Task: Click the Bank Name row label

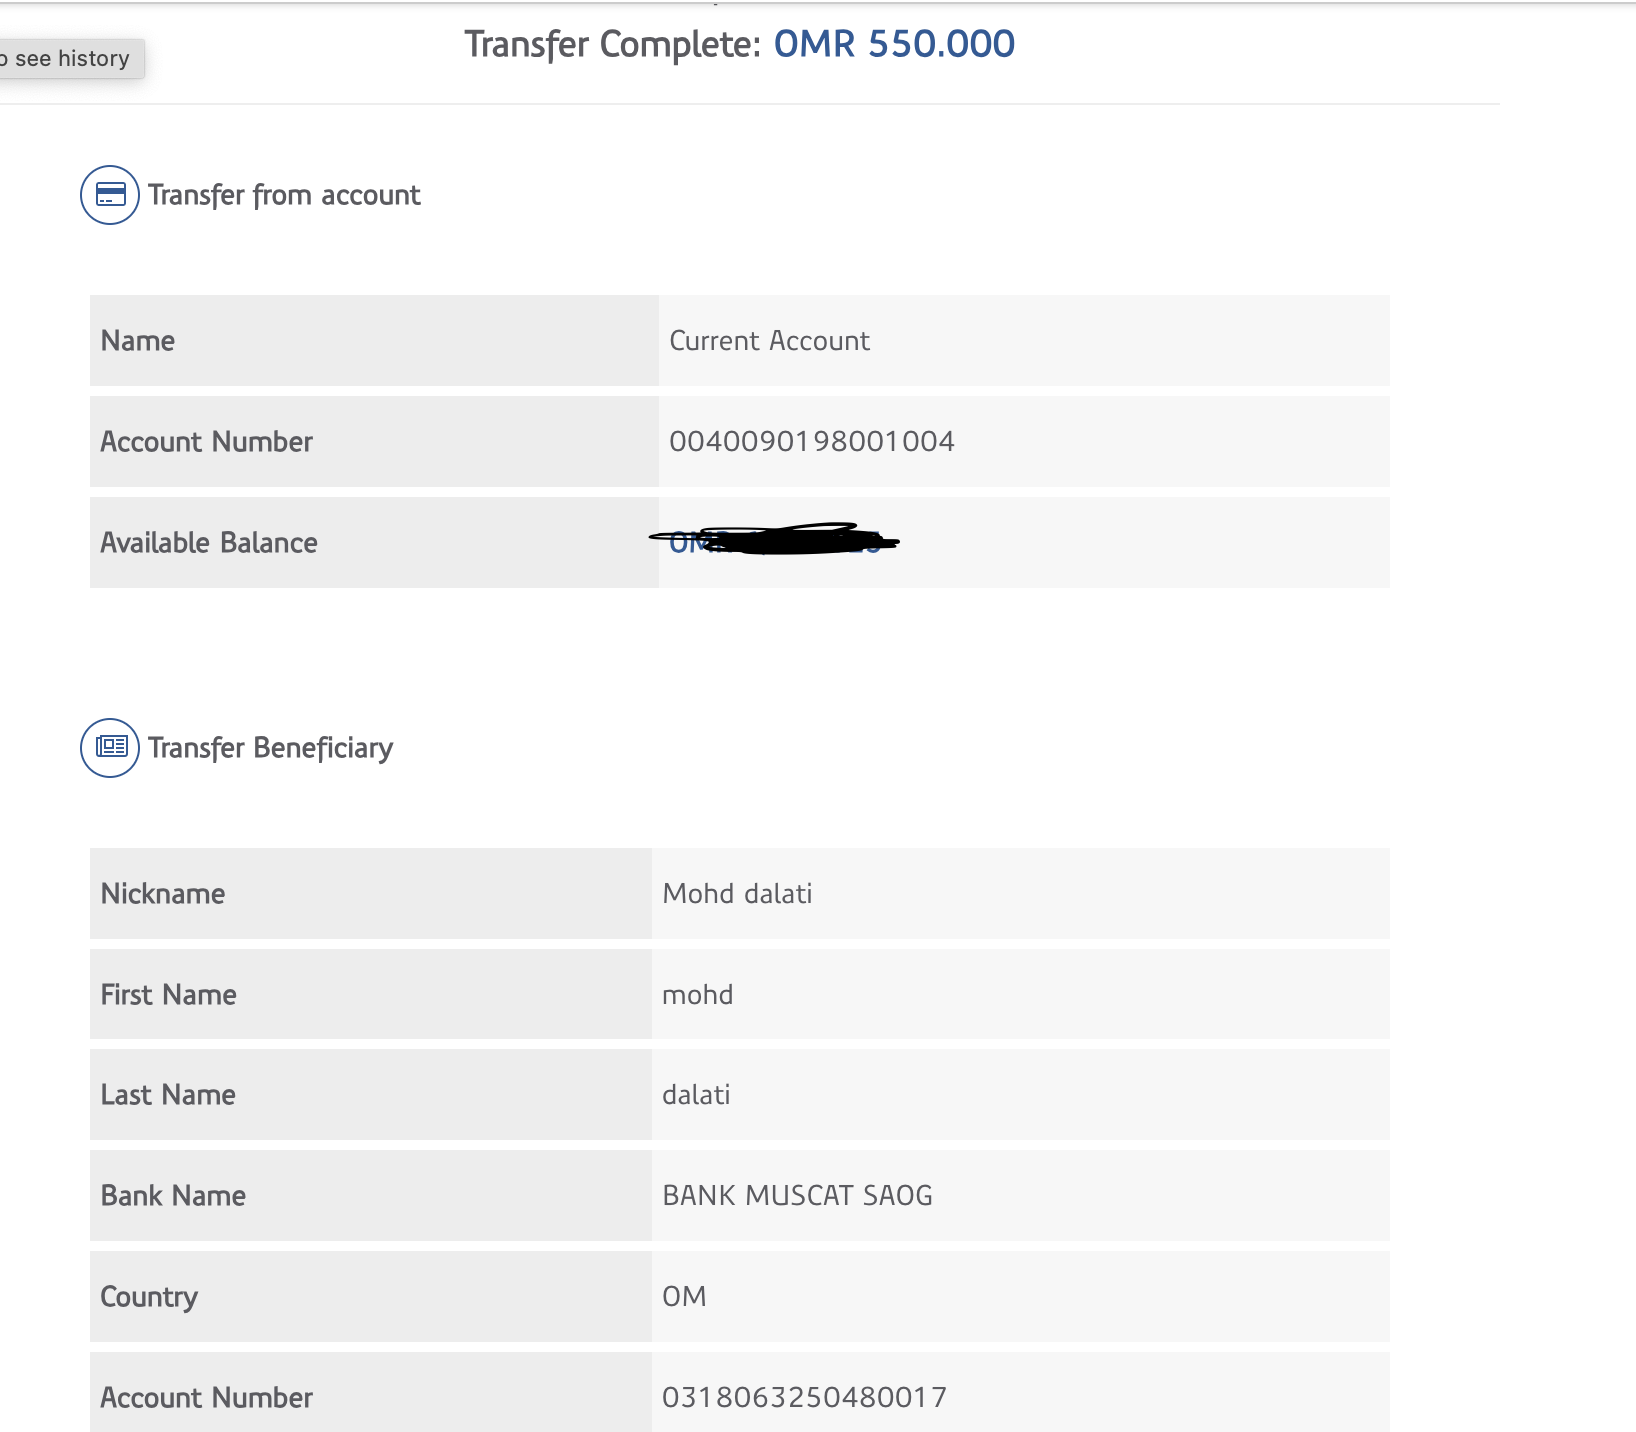Action: pos(173,1196)
